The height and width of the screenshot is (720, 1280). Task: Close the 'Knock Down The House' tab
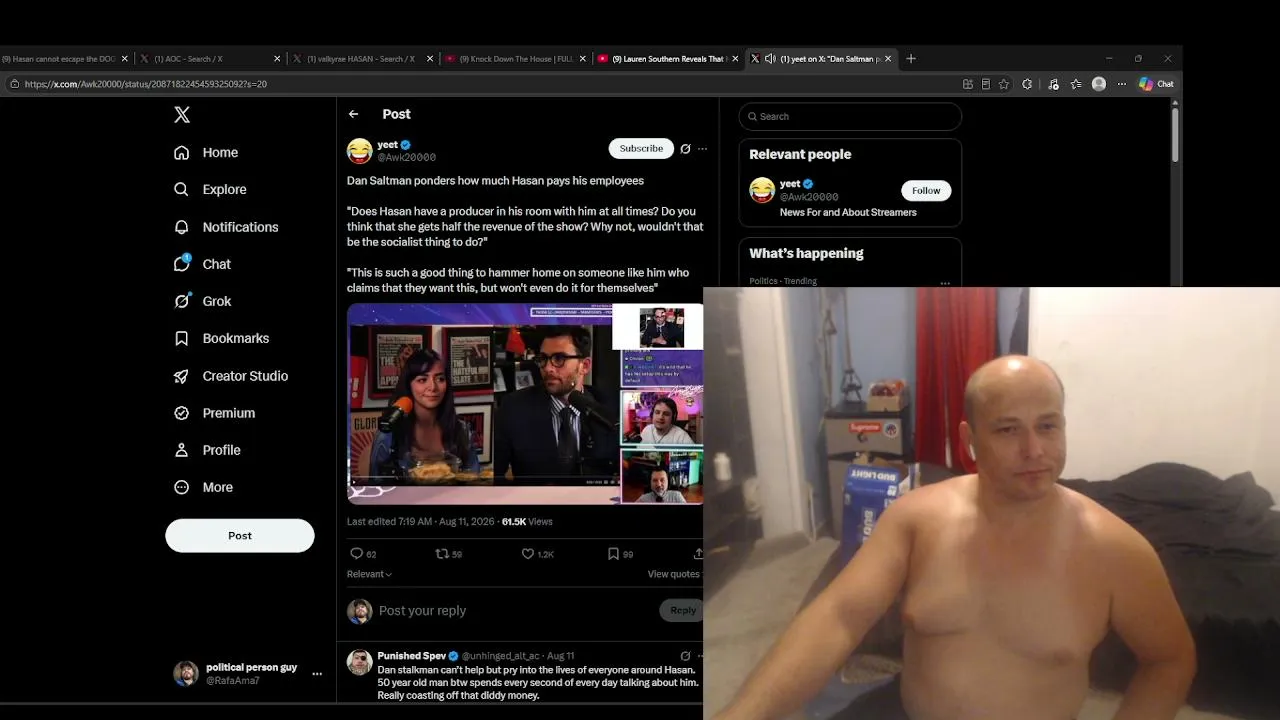[x=583, y=59]
